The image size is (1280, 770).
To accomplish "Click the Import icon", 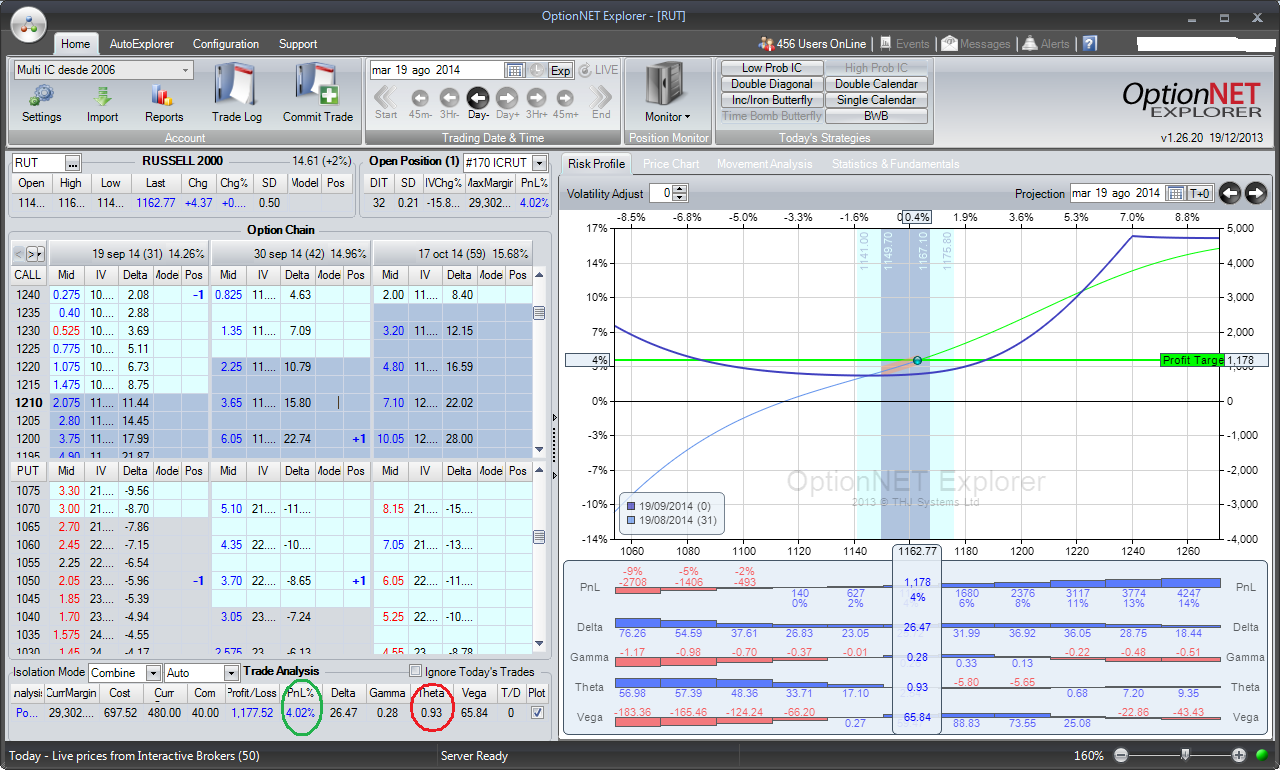I will coord(102,97).
